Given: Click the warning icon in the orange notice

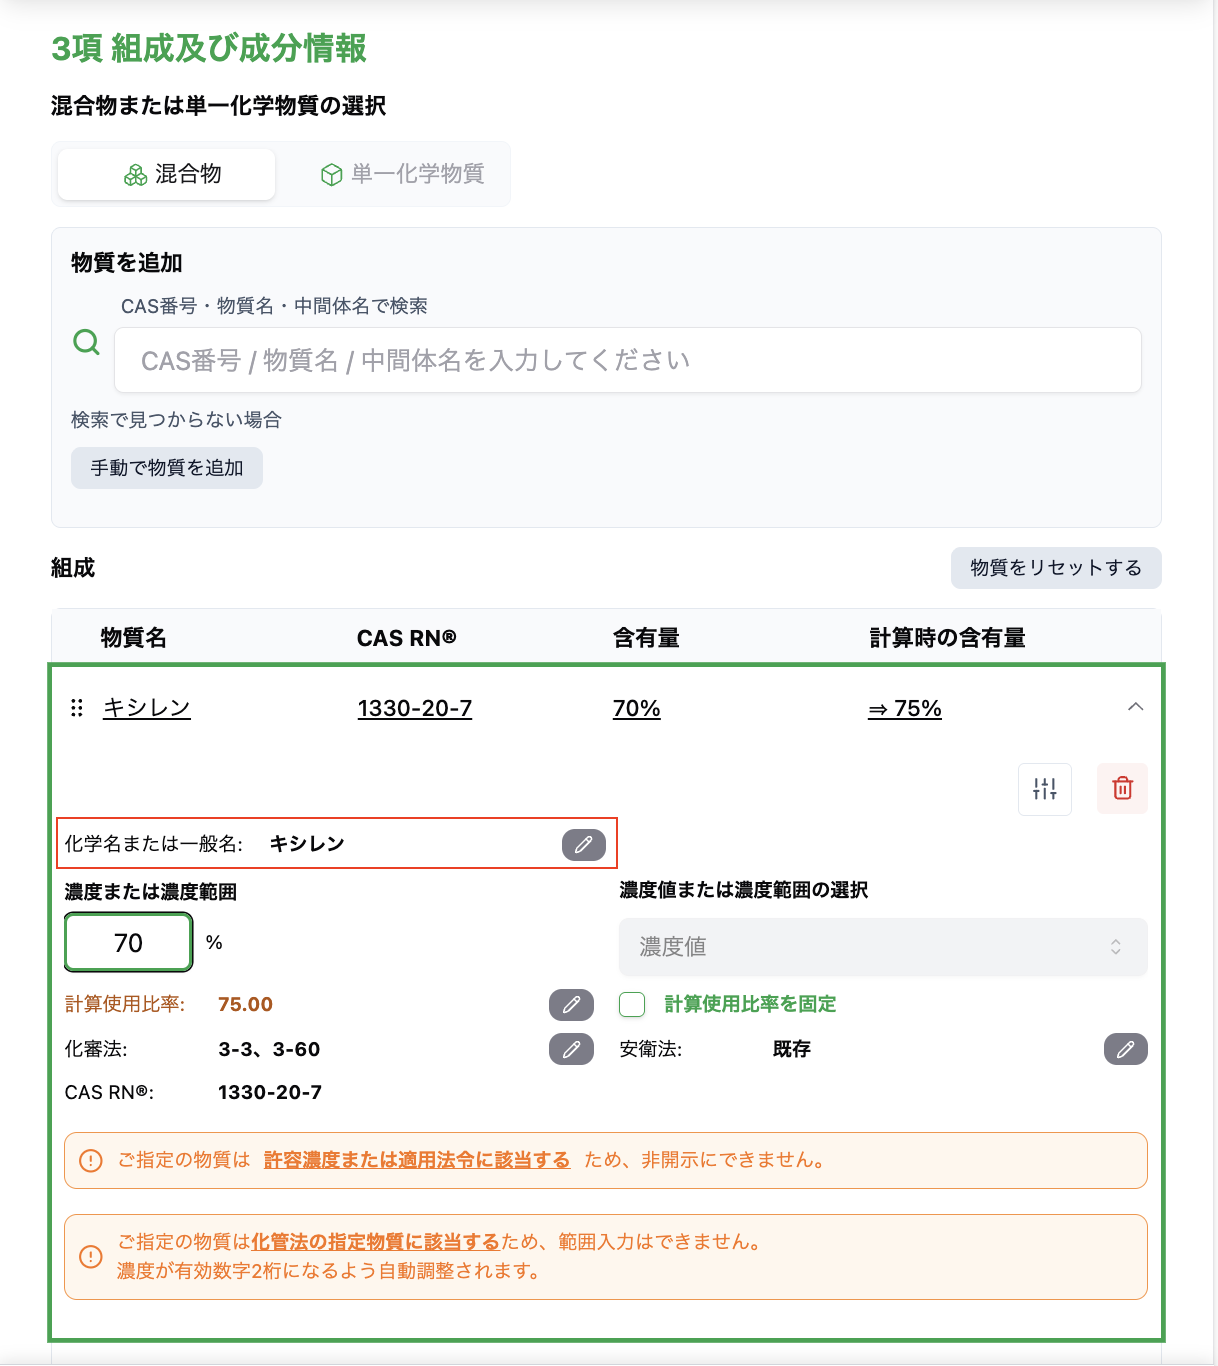Looking at the screenshot, I should (89, 1160).
